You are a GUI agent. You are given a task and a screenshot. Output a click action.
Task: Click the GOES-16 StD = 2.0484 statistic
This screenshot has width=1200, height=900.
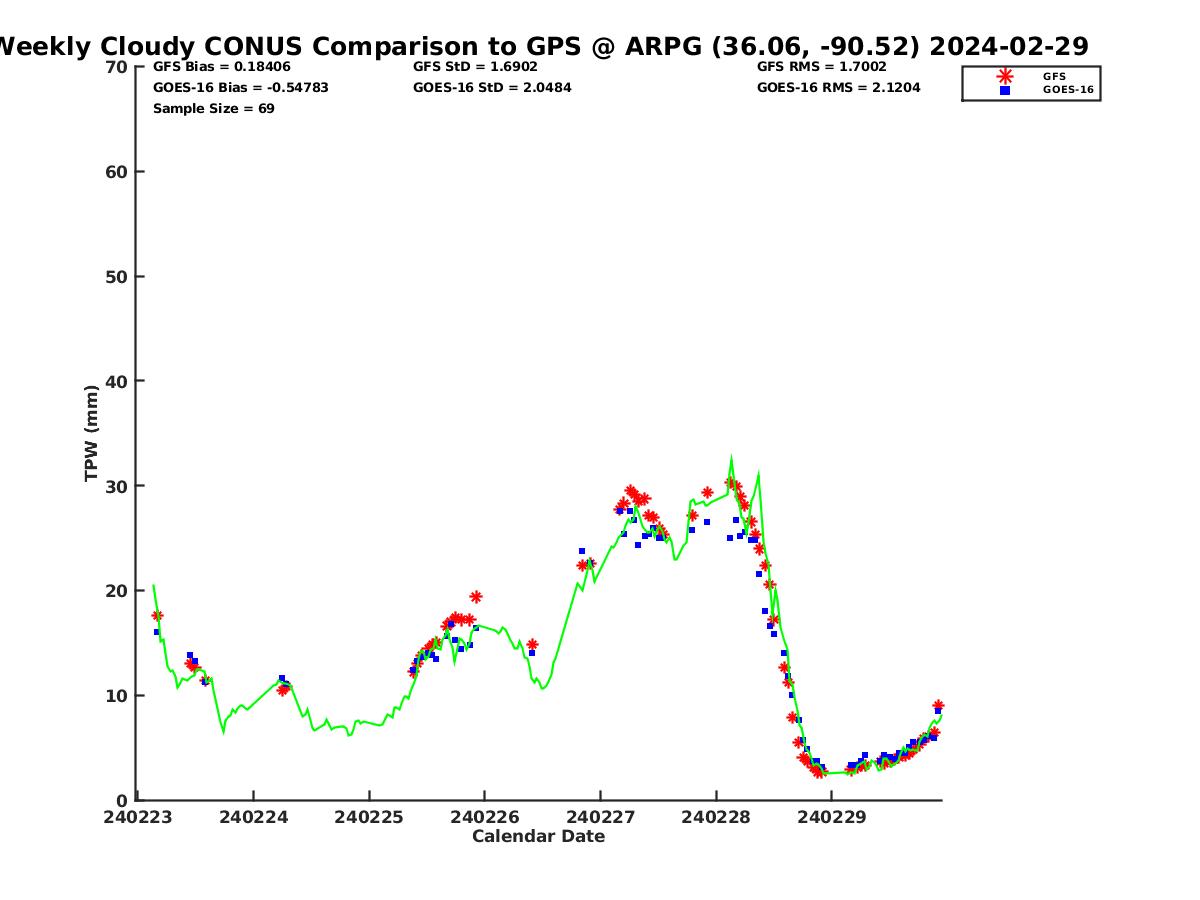point(493,88)
